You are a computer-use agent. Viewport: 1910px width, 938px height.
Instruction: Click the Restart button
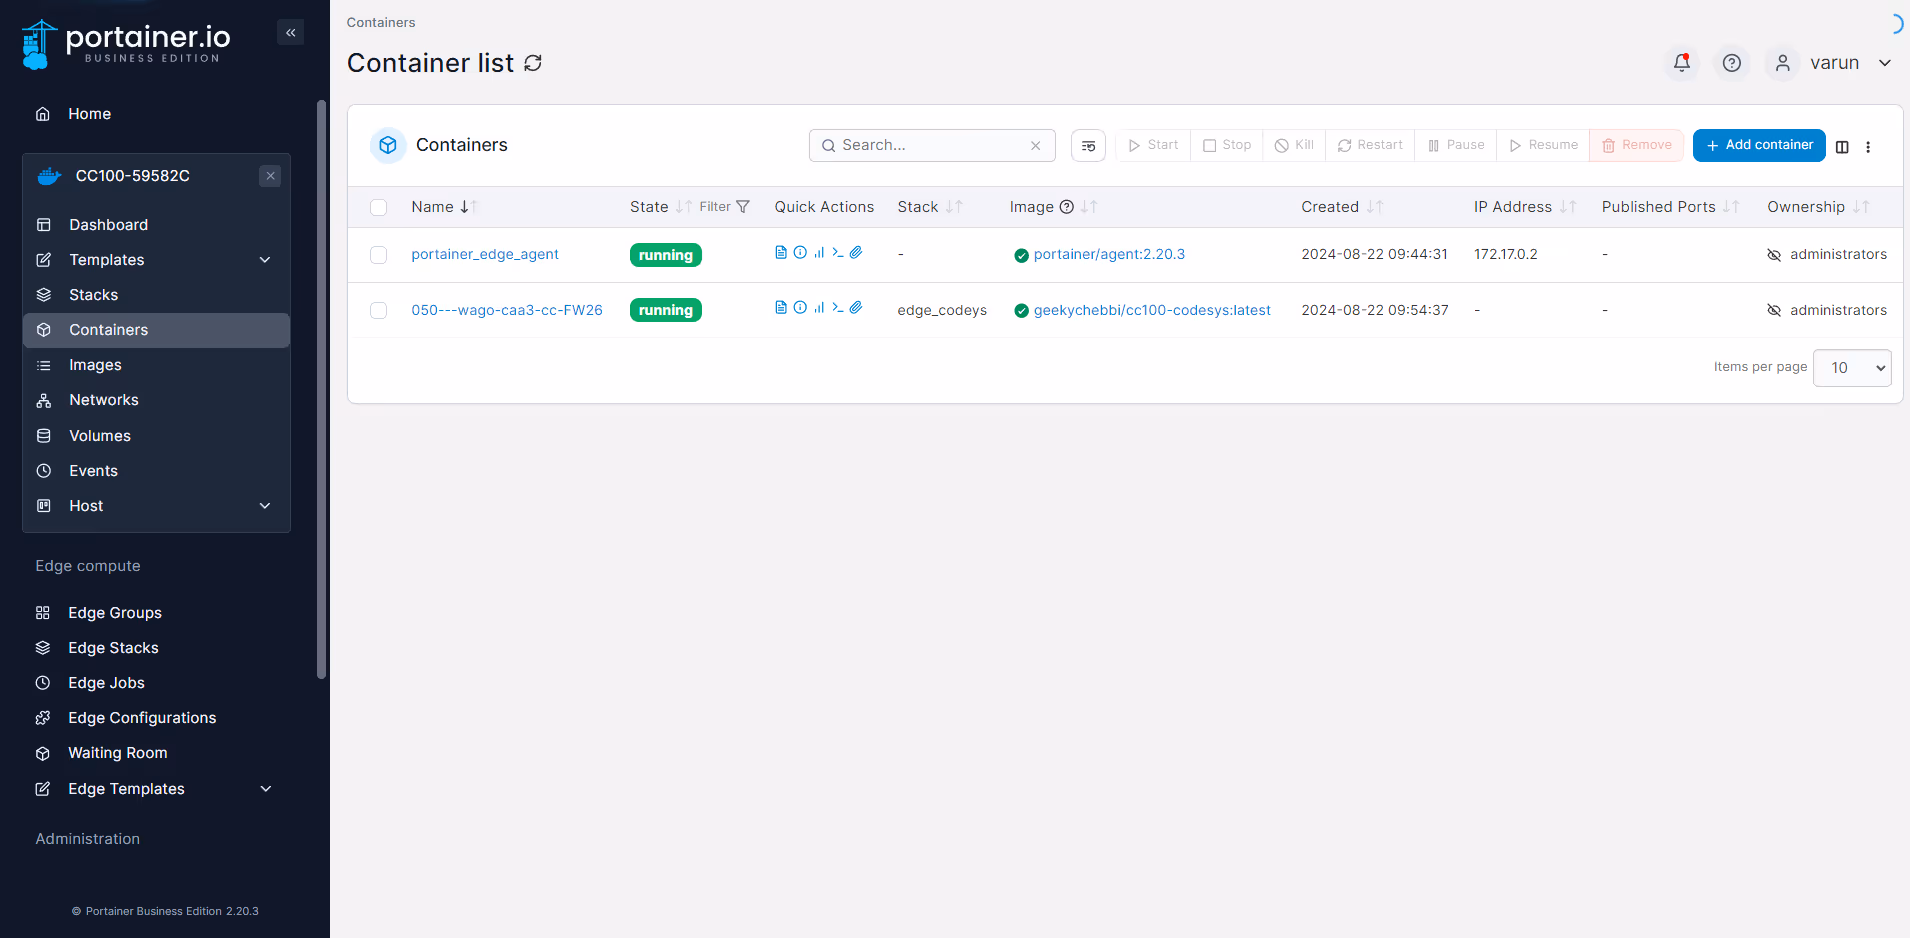pos(1370,145)
